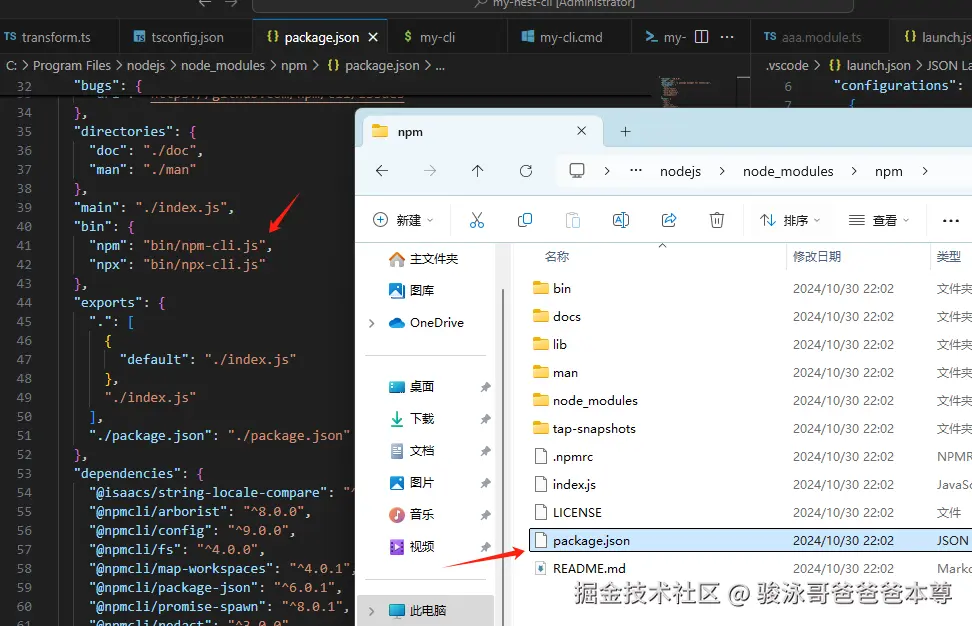This screenshot has width=972, height=626.
Task: Sort by the 名称 column header
Action: (x=557, y=257)
